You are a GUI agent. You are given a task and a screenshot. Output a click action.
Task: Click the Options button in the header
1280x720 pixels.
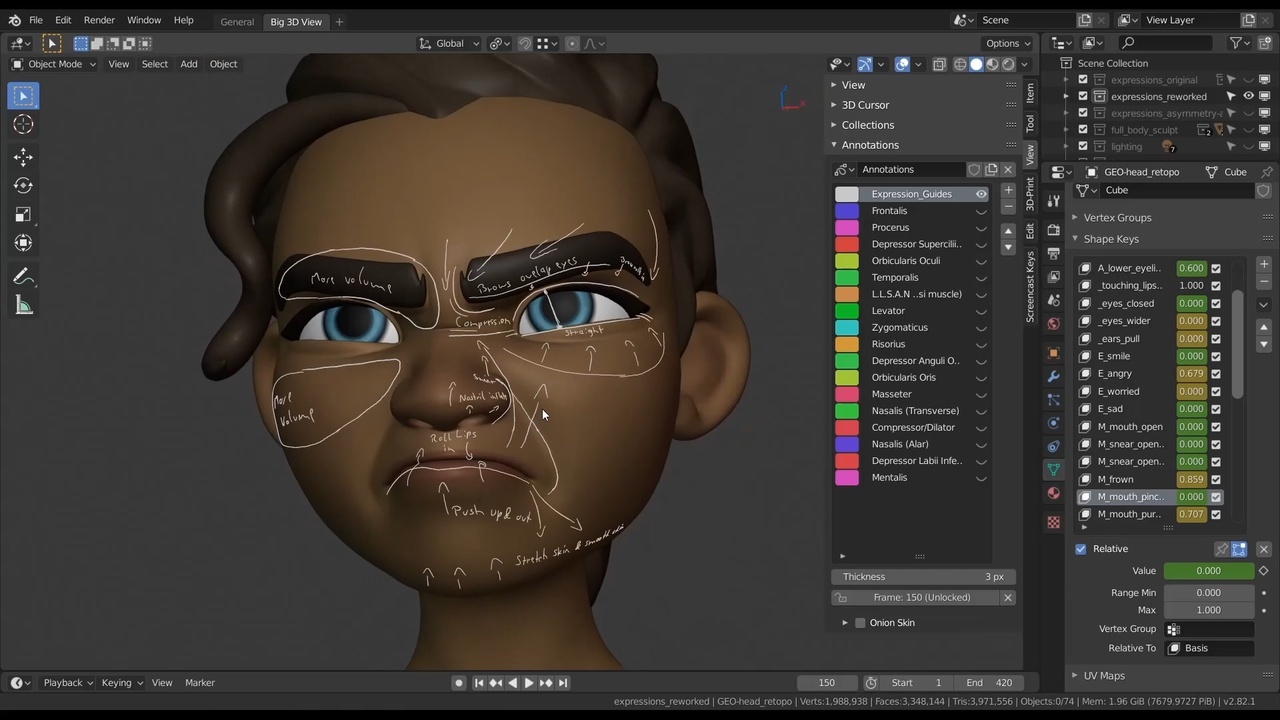tap(1005, 43)
